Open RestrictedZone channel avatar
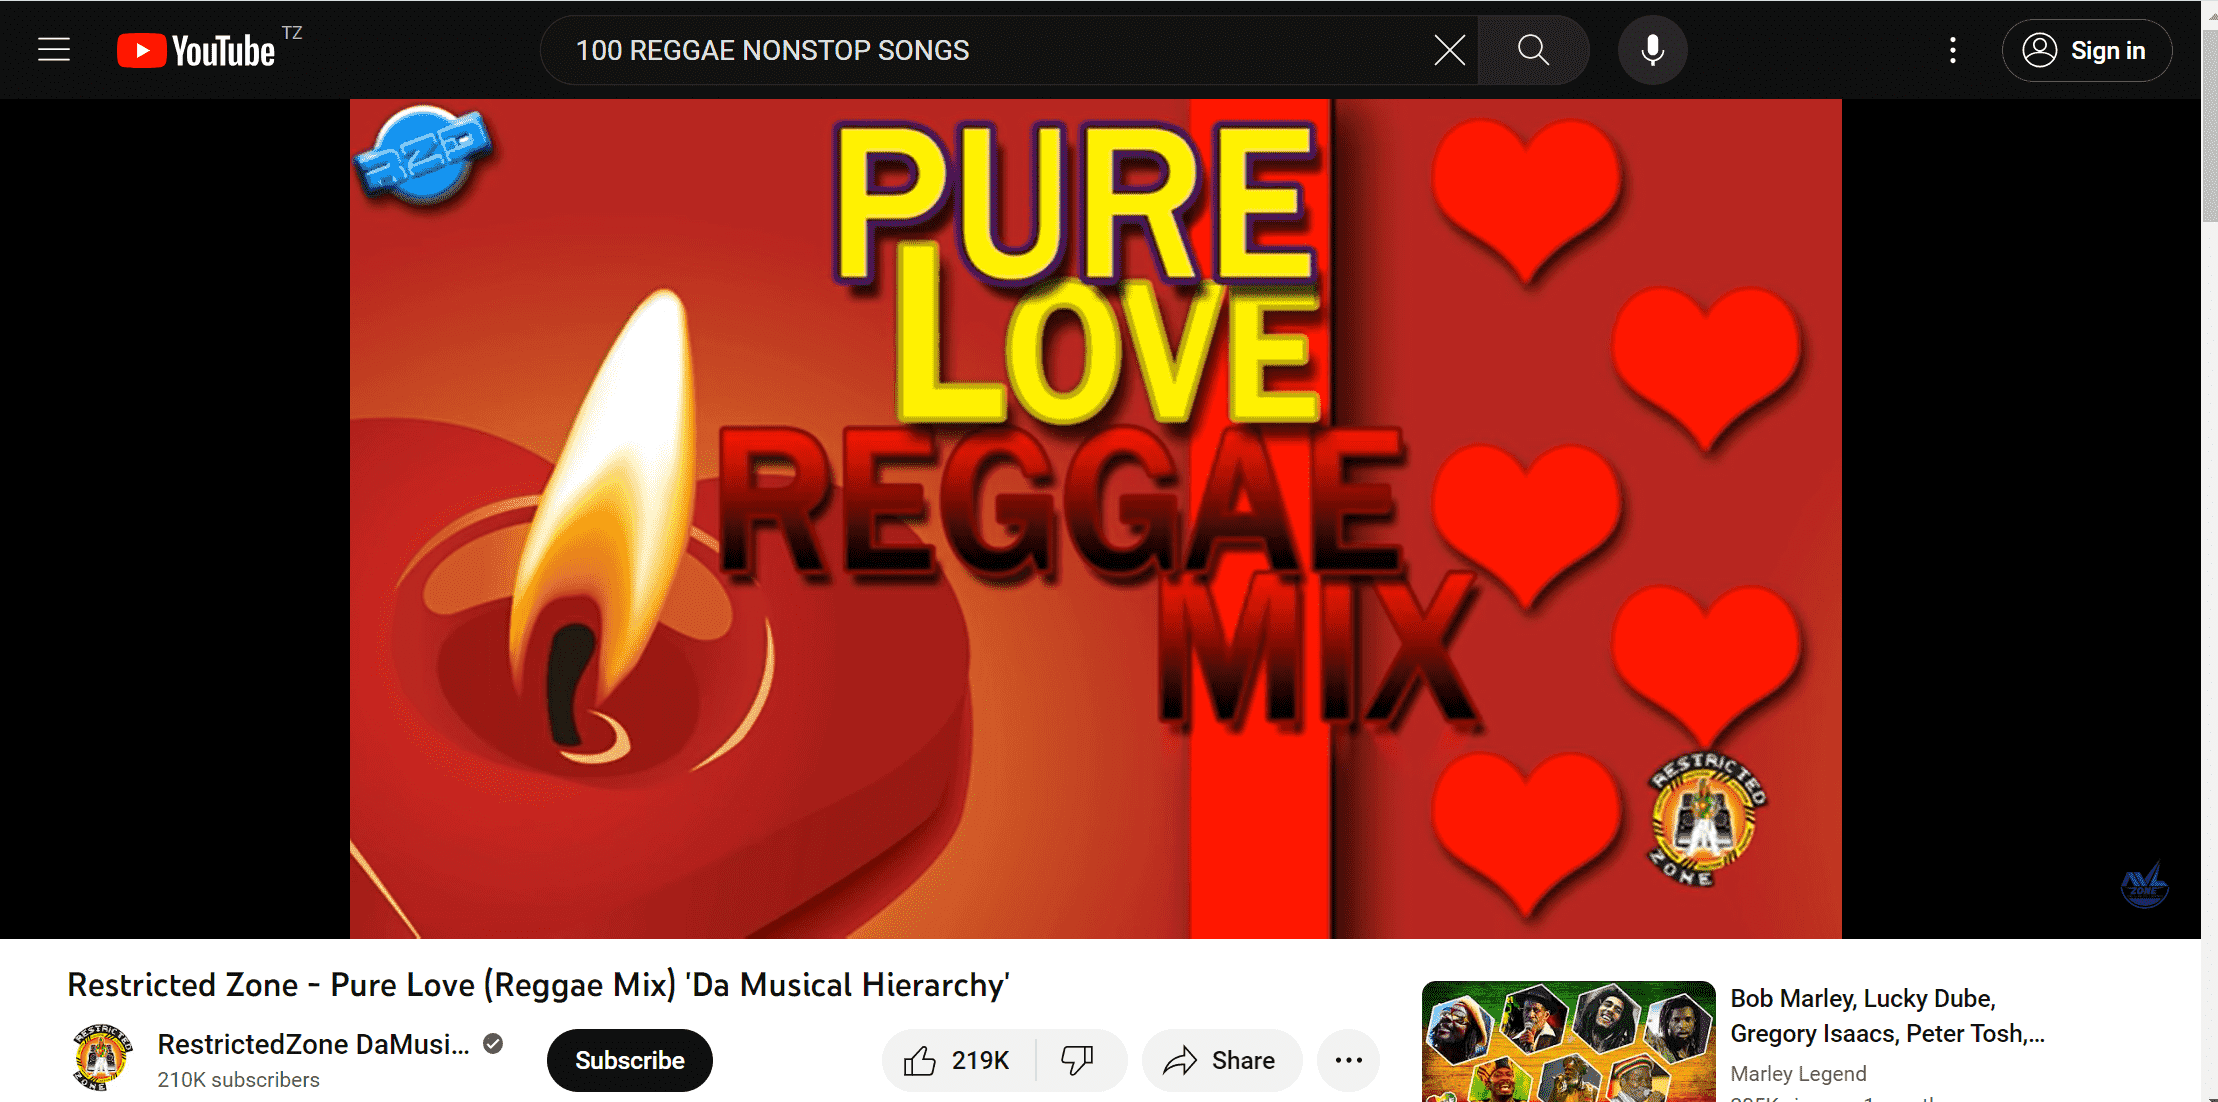This screenshot has height=1102, width=2218. coord(102,1058)
